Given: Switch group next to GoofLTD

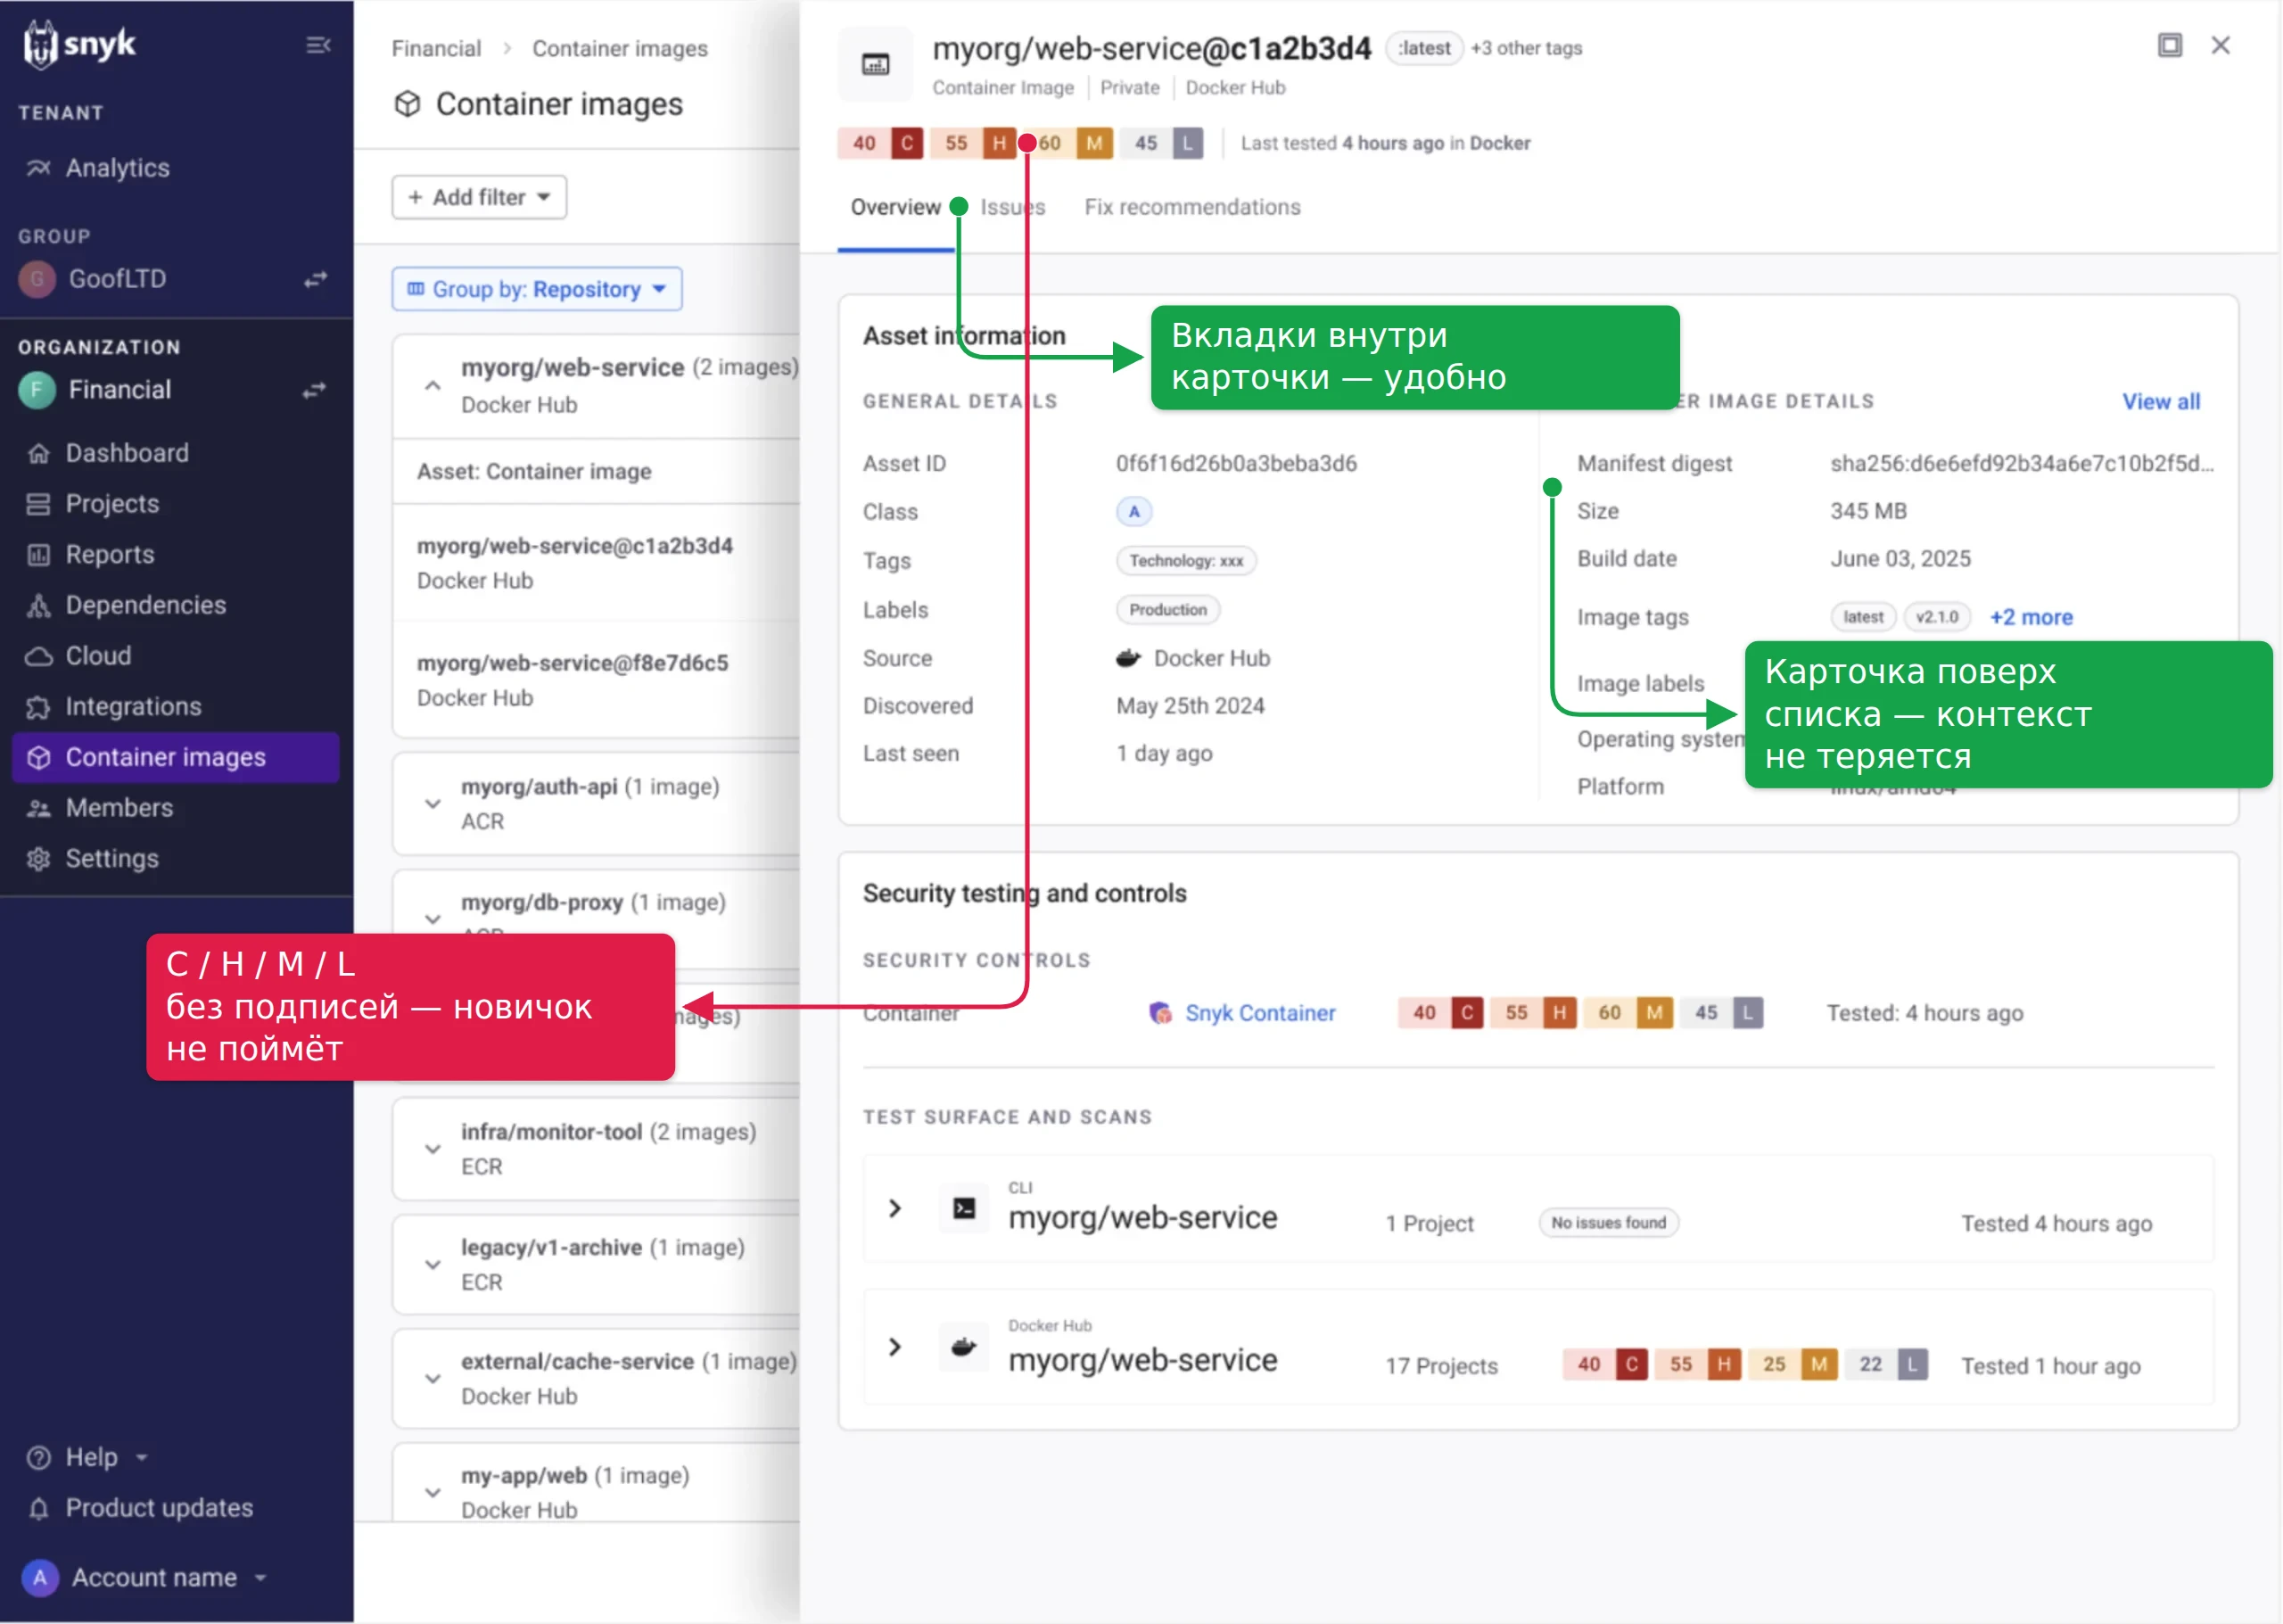Looking at the screenshot, I should [315, 279].
